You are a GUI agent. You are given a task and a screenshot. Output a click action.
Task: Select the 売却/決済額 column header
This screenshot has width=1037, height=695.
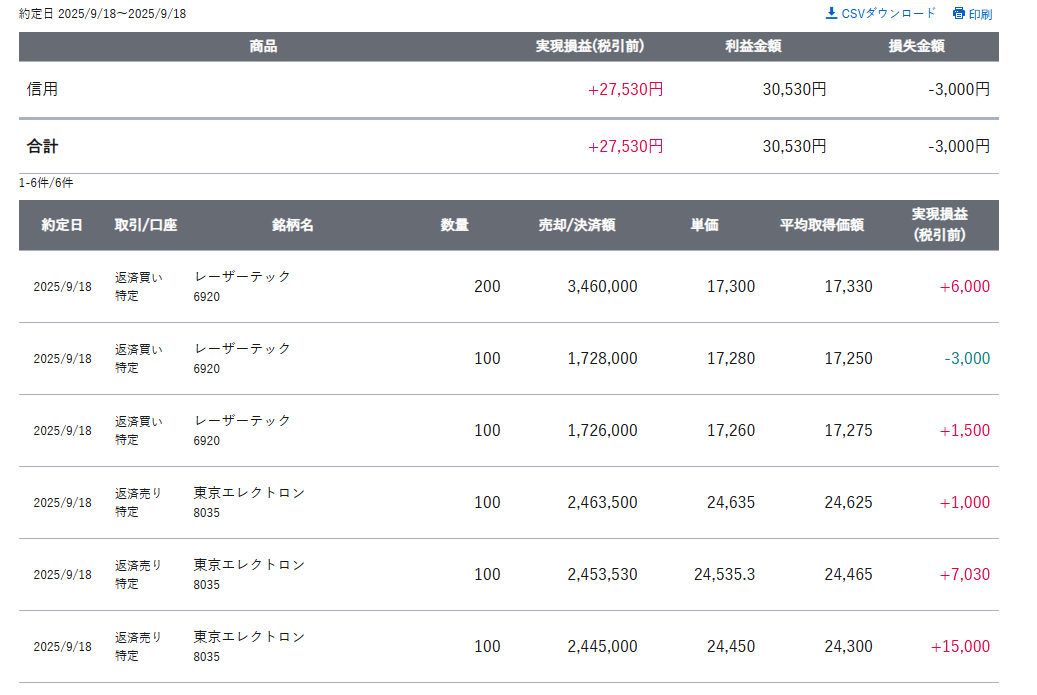(x=577, y=225)
